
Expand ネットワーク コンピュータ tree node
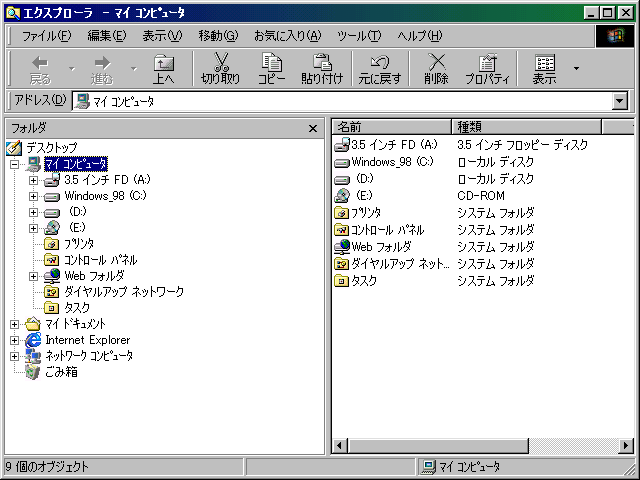14,356
